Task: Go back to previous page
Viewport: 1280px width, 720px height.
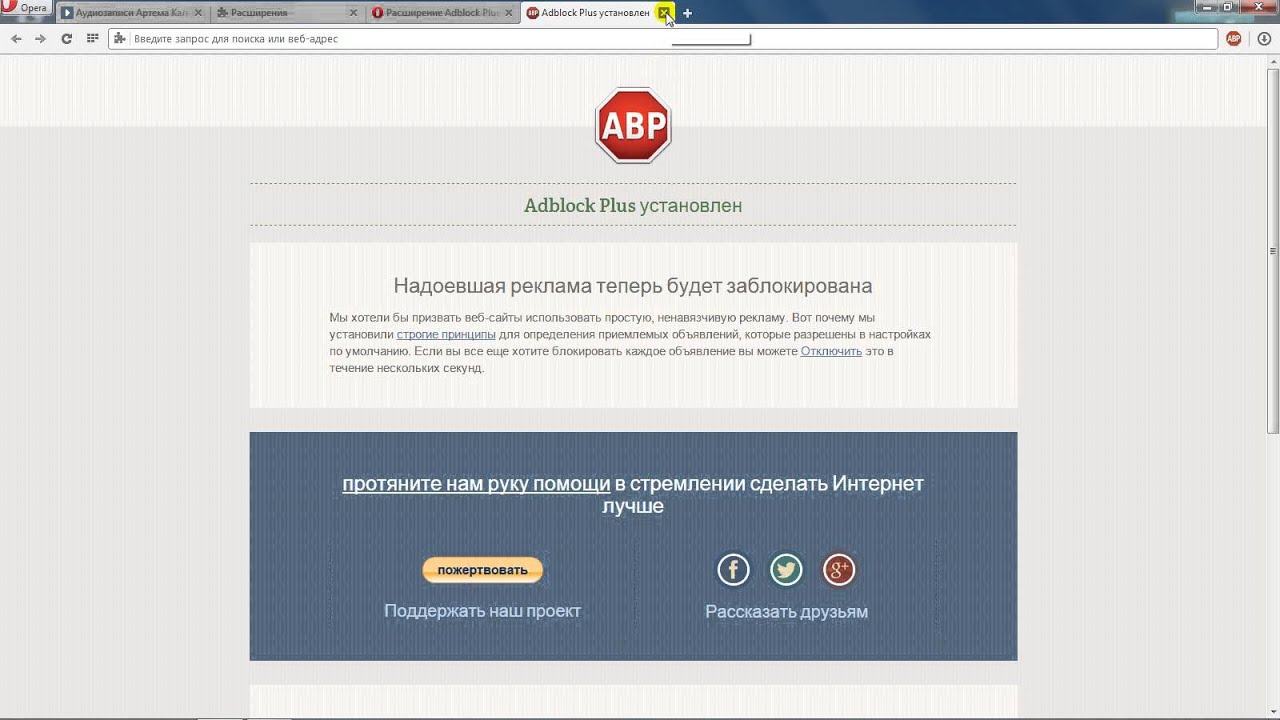Action: 16,39
